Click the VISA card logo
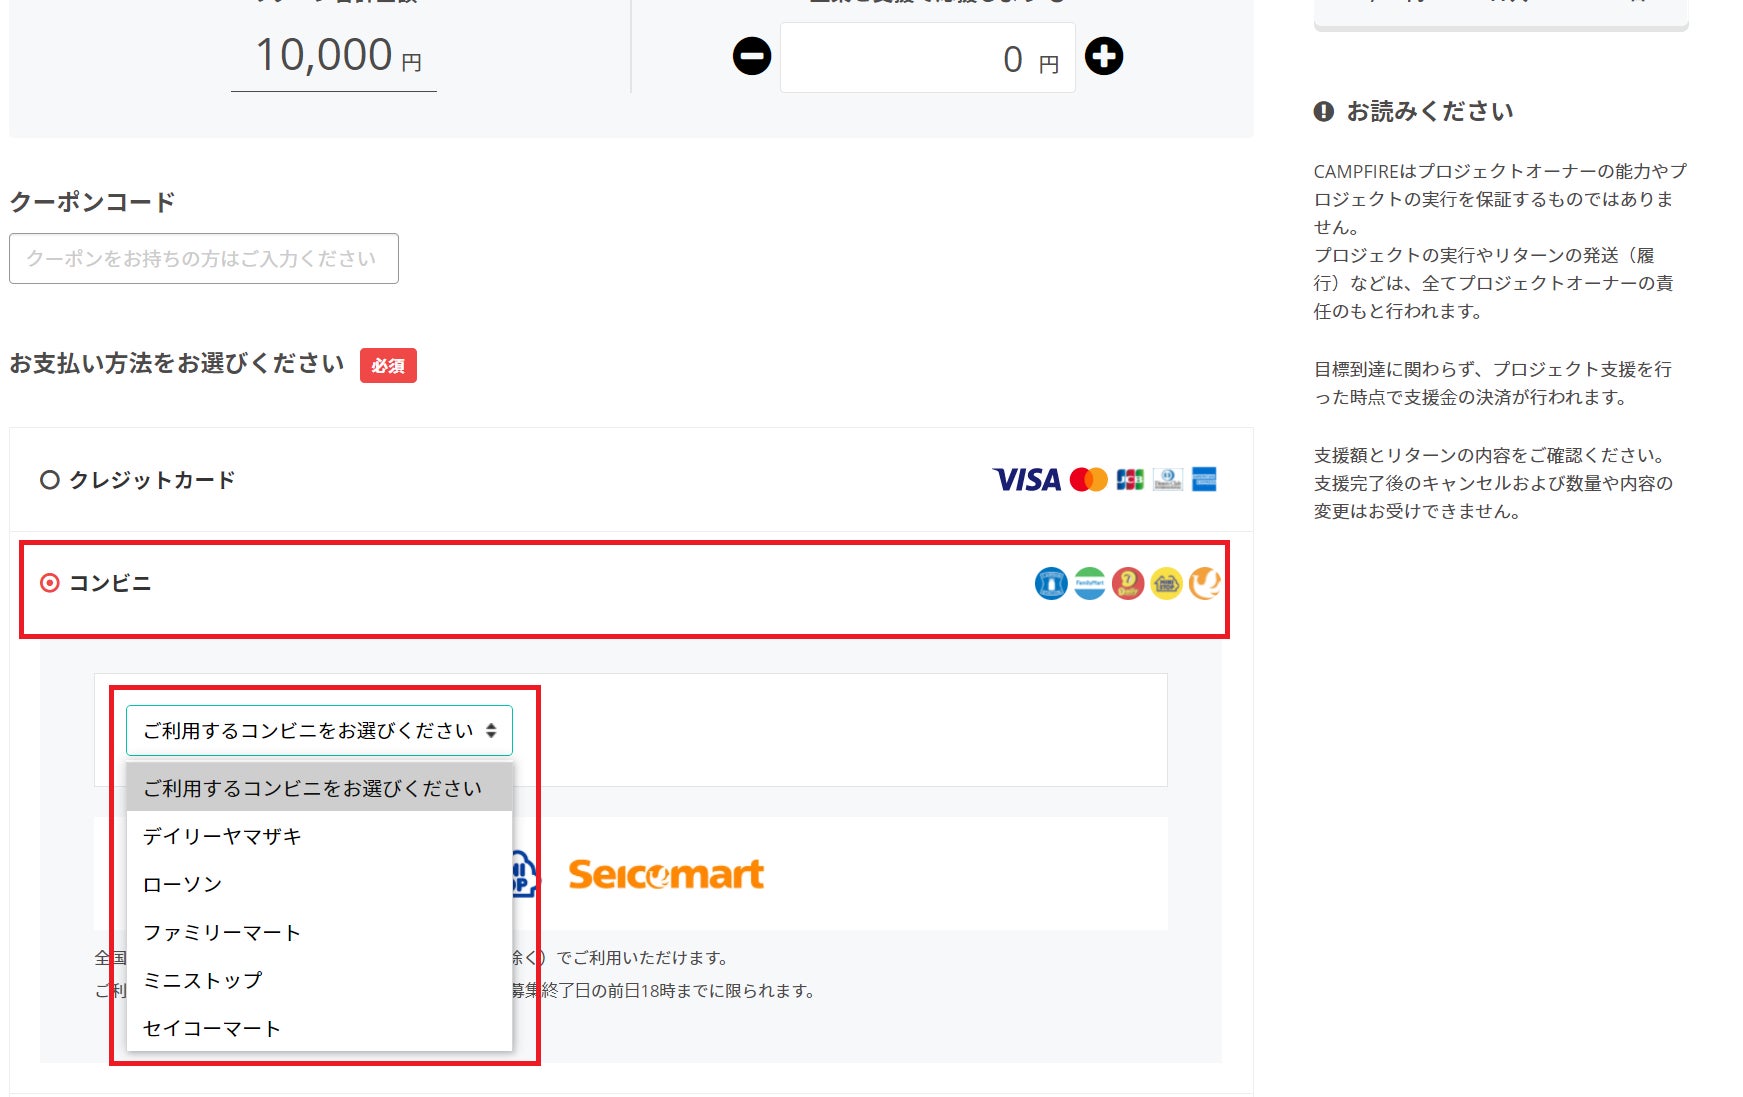Screen dimensions: 1743x1097 (x=1026, y=480)
